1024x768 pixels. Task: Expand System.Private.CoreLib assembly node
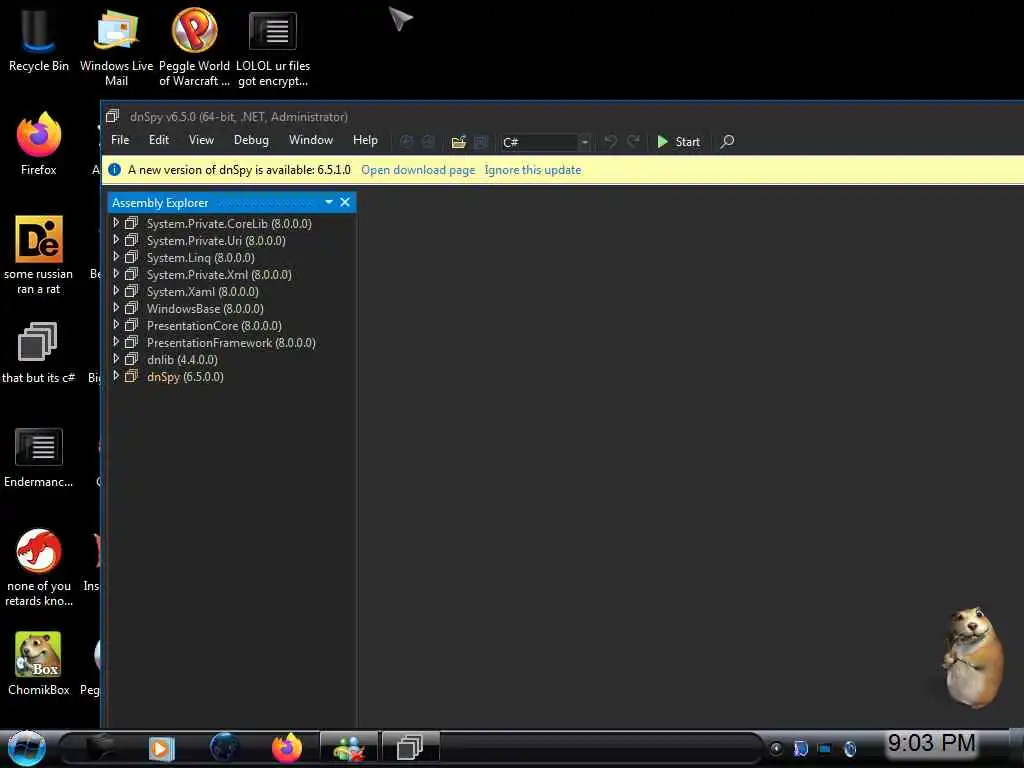point(116,223)
